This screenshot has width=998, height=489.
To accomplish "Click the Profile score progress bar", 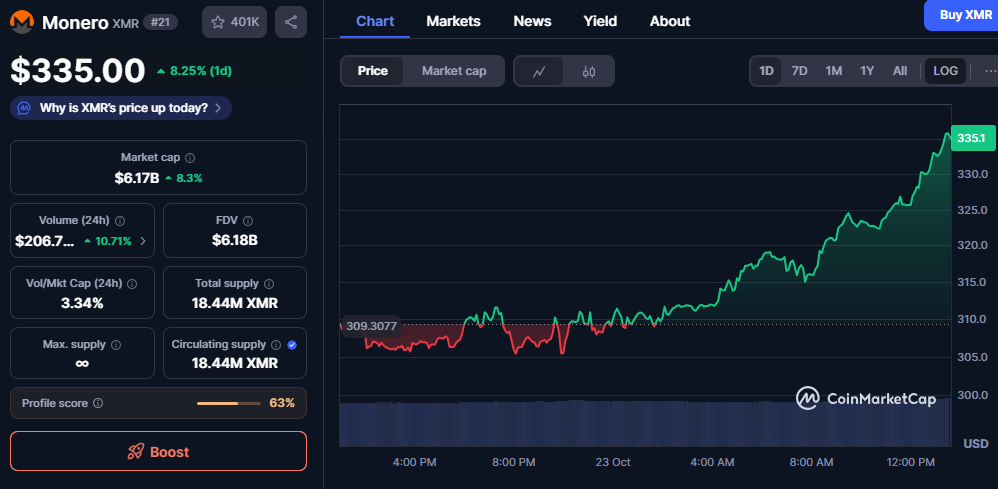I will pos(229,403).
